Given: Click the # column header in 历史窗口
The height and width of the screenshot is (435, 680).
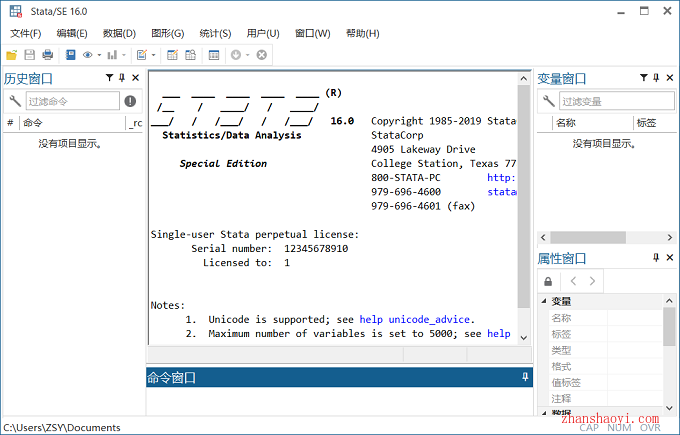Looking at the screenshot, I should 10,123.
